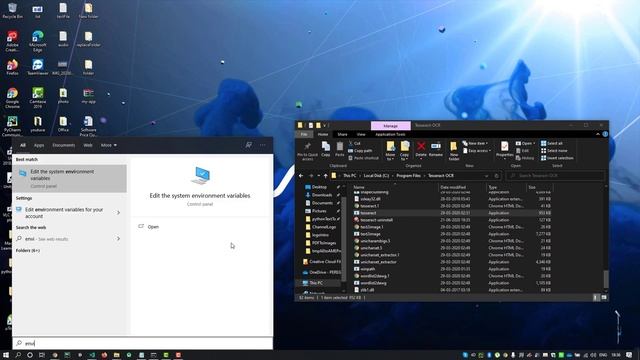Expand Easy access dropdown in ribbon
640x360 pixels.
pos(489,151)
